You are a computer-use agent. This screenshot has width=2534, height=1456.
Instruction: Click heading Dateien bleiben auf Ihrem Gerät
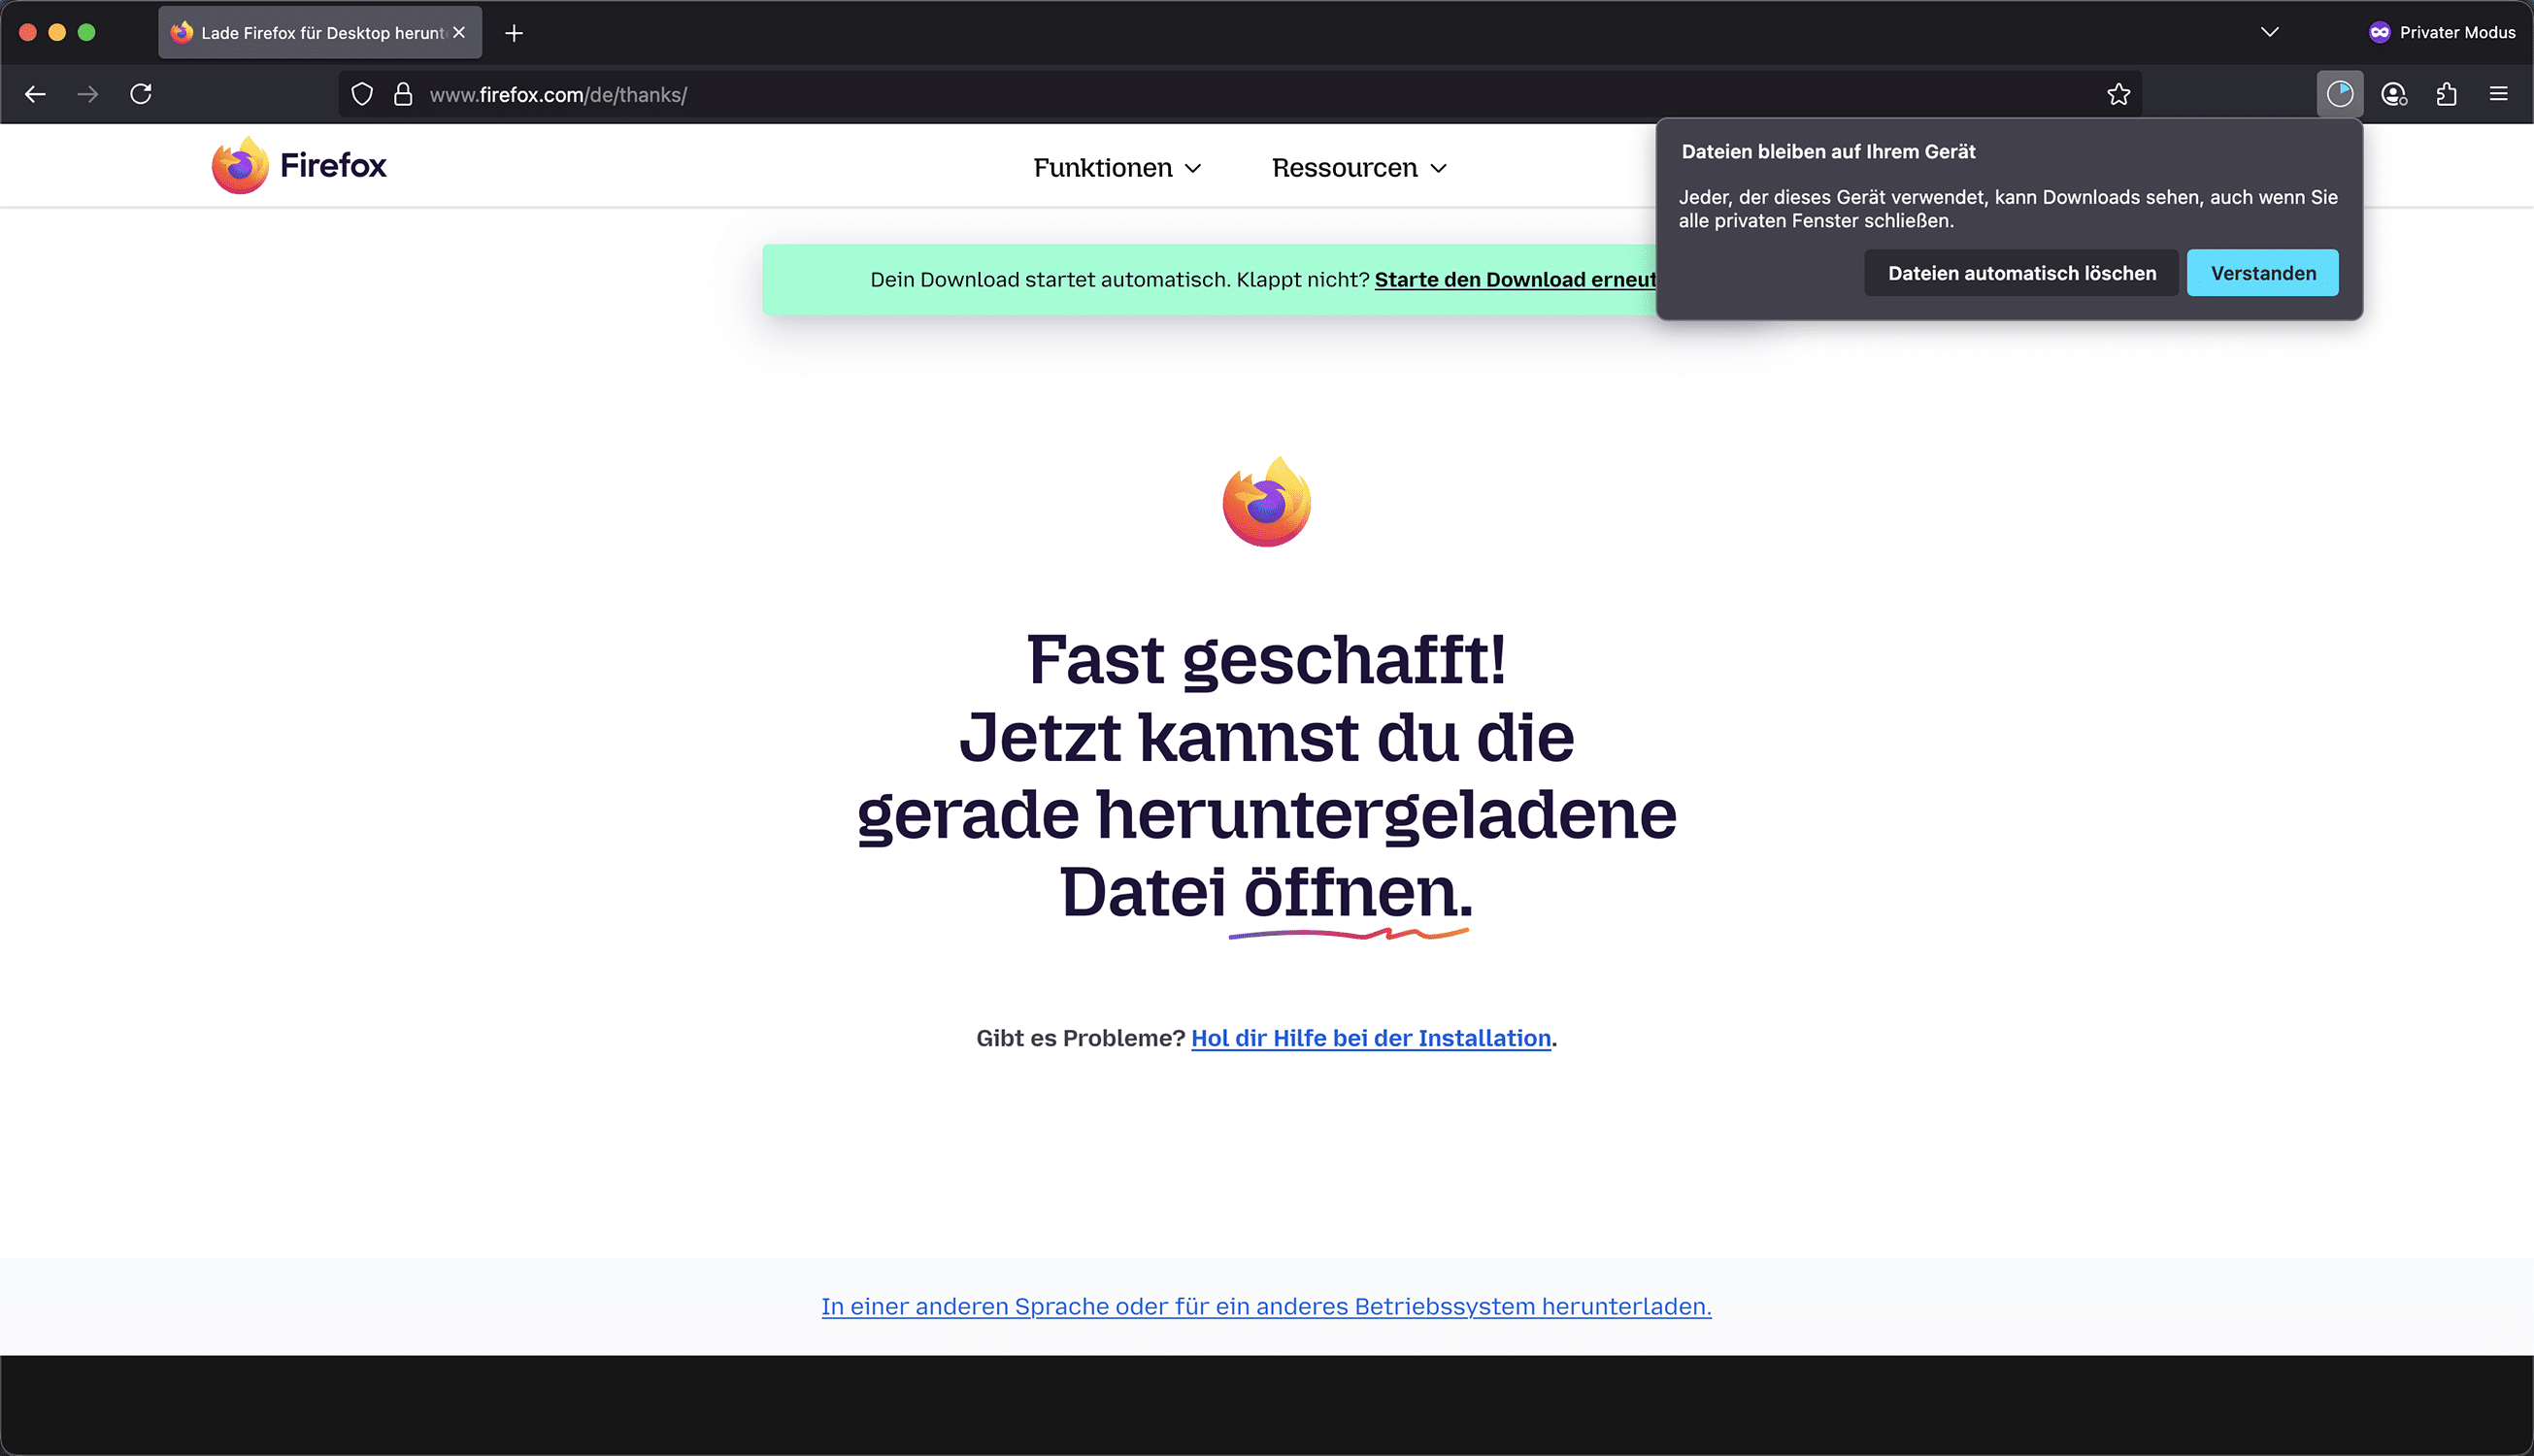click(1828, 152)
